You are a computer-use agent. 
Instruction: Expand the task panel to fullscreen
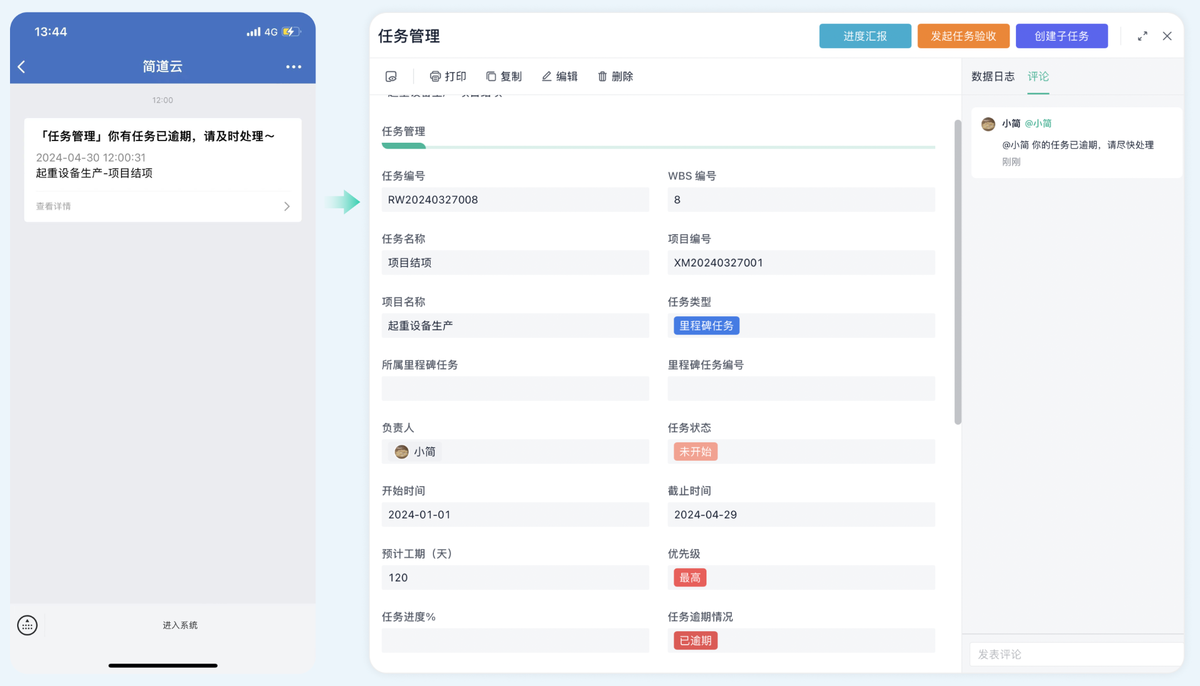[1142, 36]
